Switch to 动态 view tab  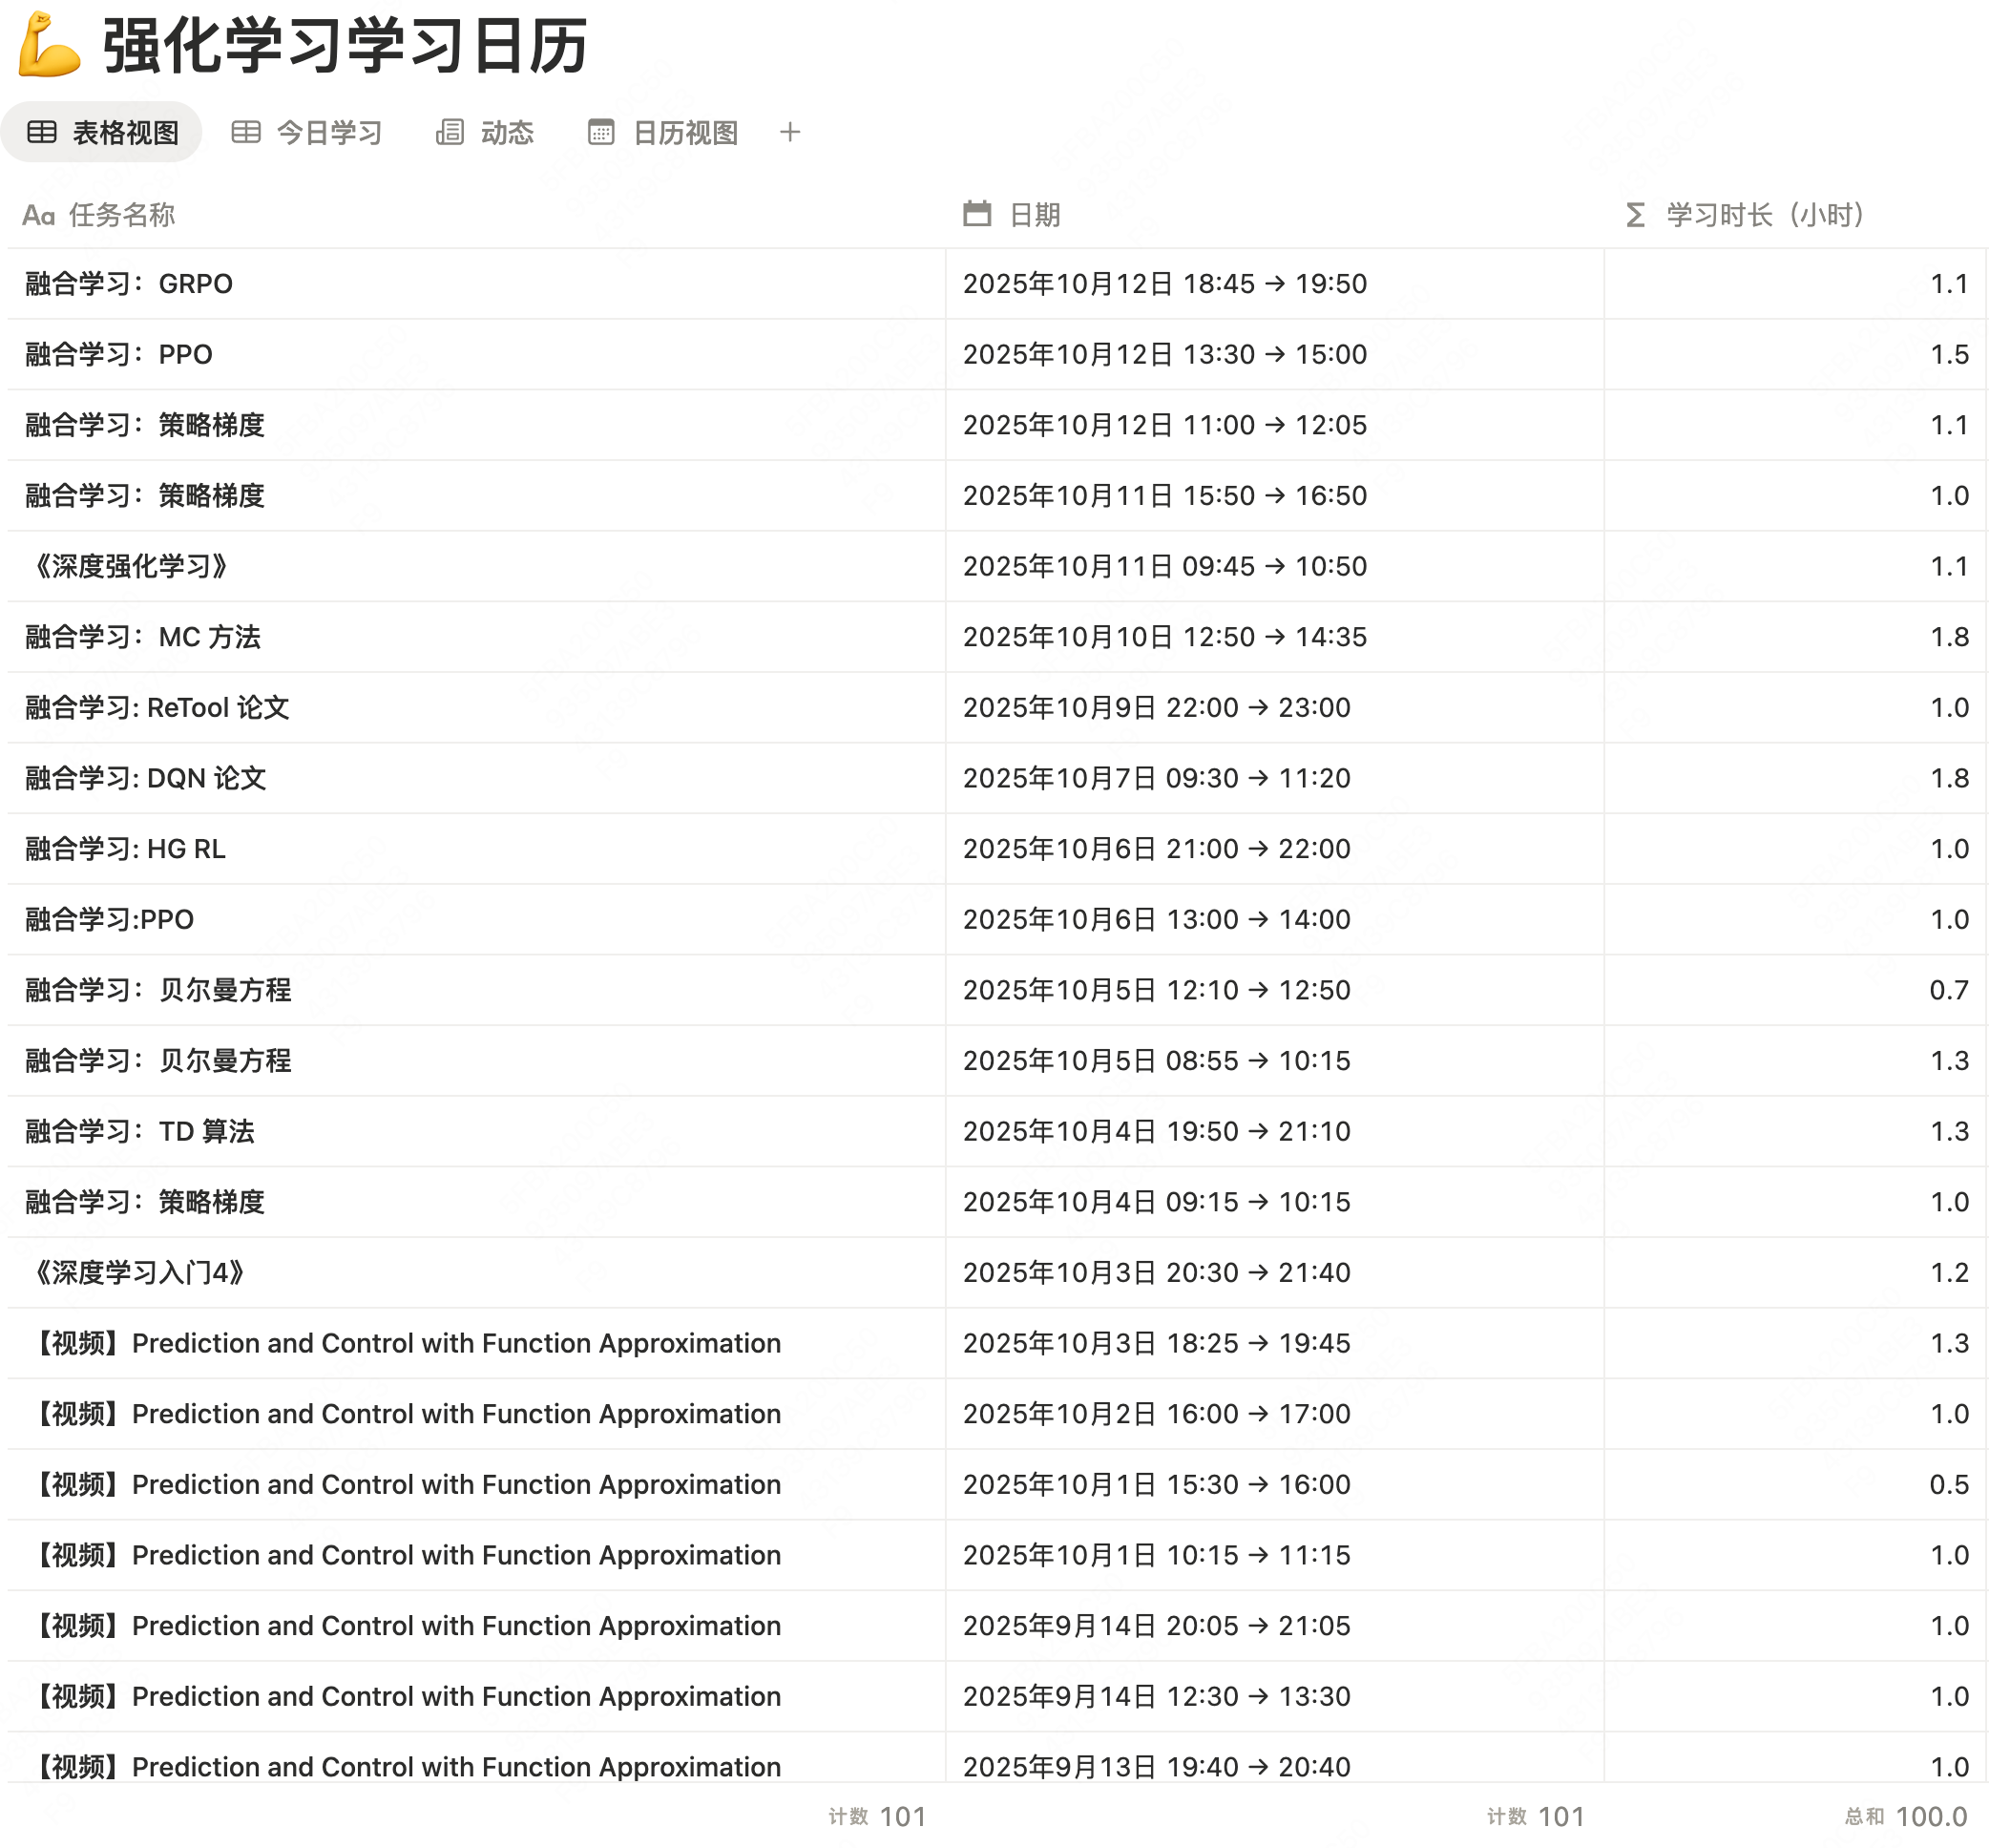pos(485,132)
